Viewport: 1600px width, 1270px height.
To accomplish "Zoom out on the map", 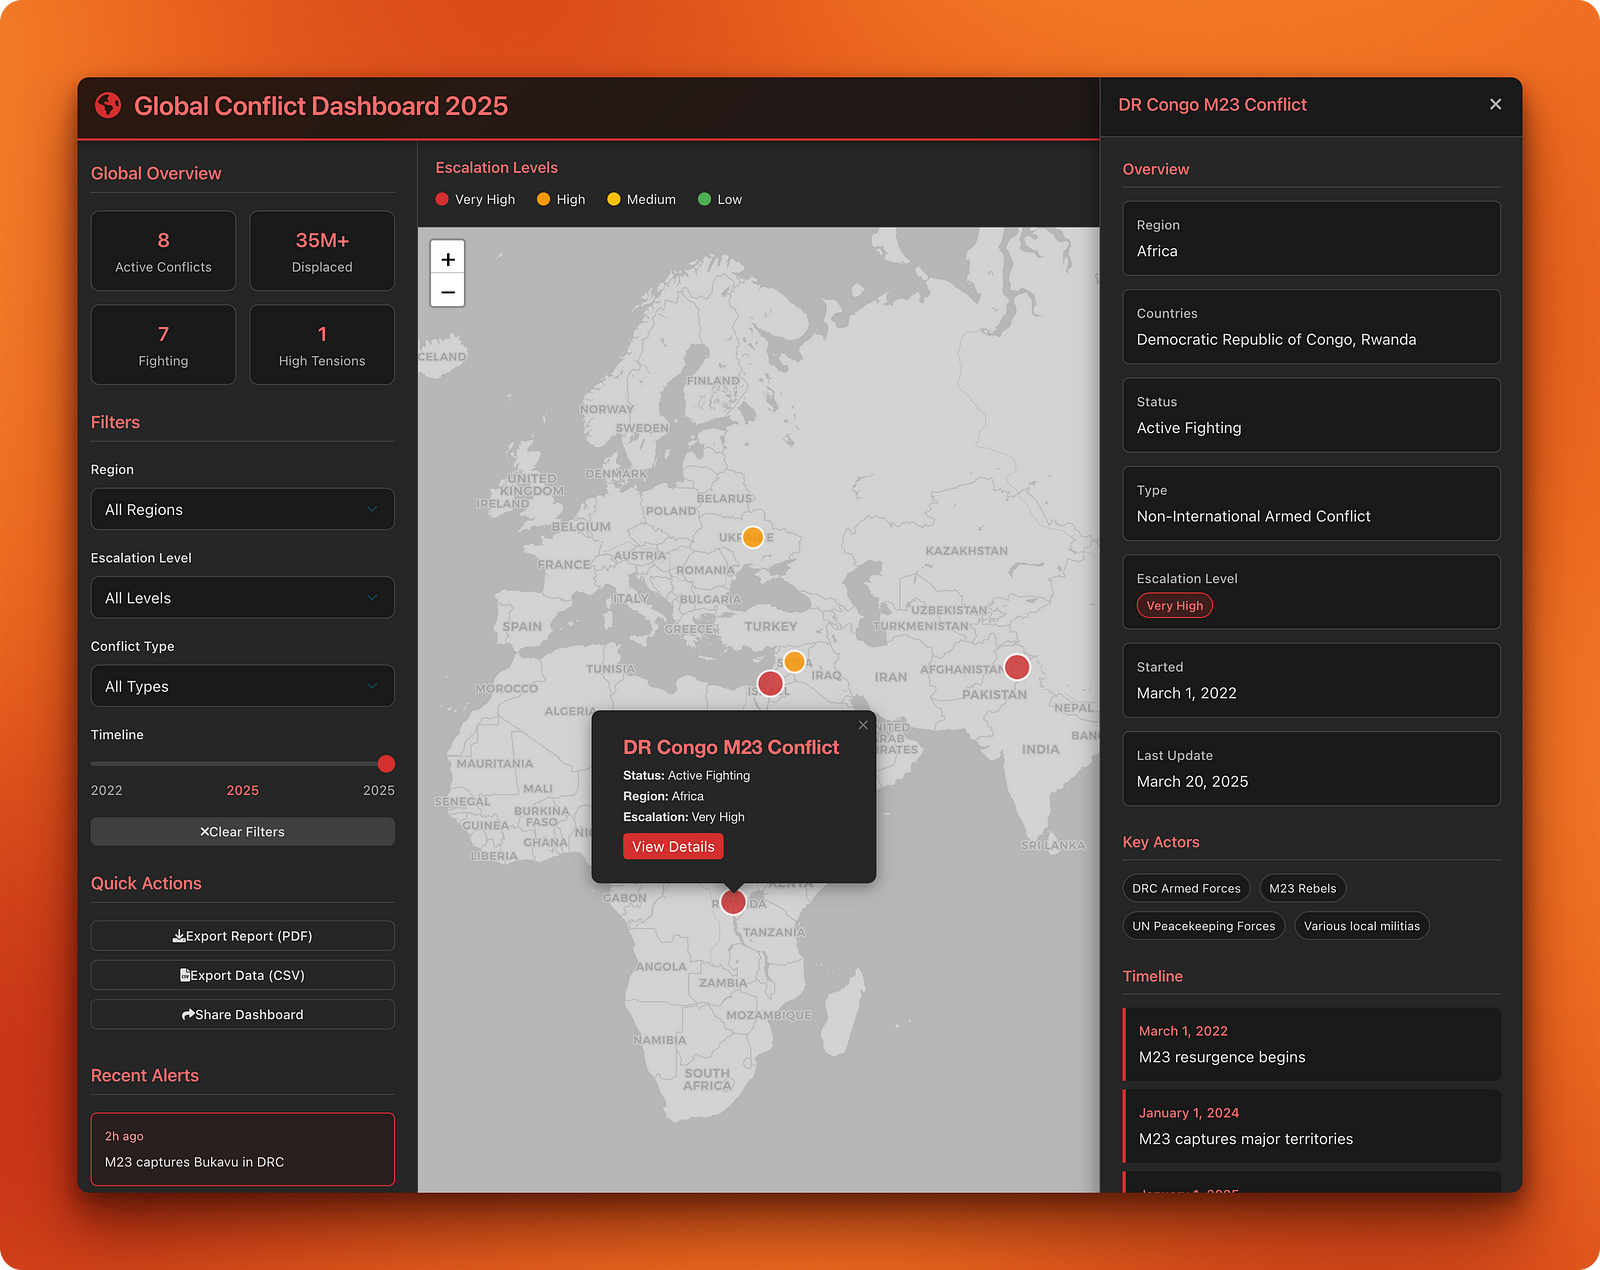I will coord(448,292).
